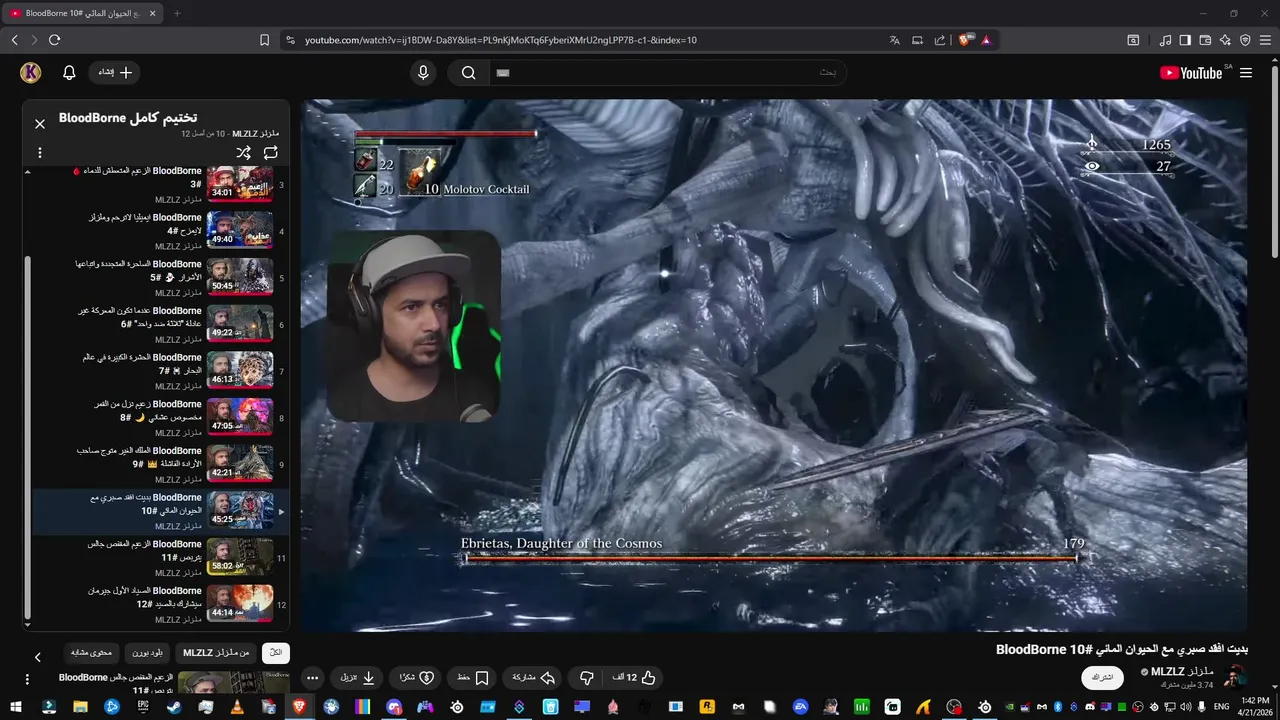
Task: Go back in browser history
Action: pyautogui.click(x=14, y=40)
